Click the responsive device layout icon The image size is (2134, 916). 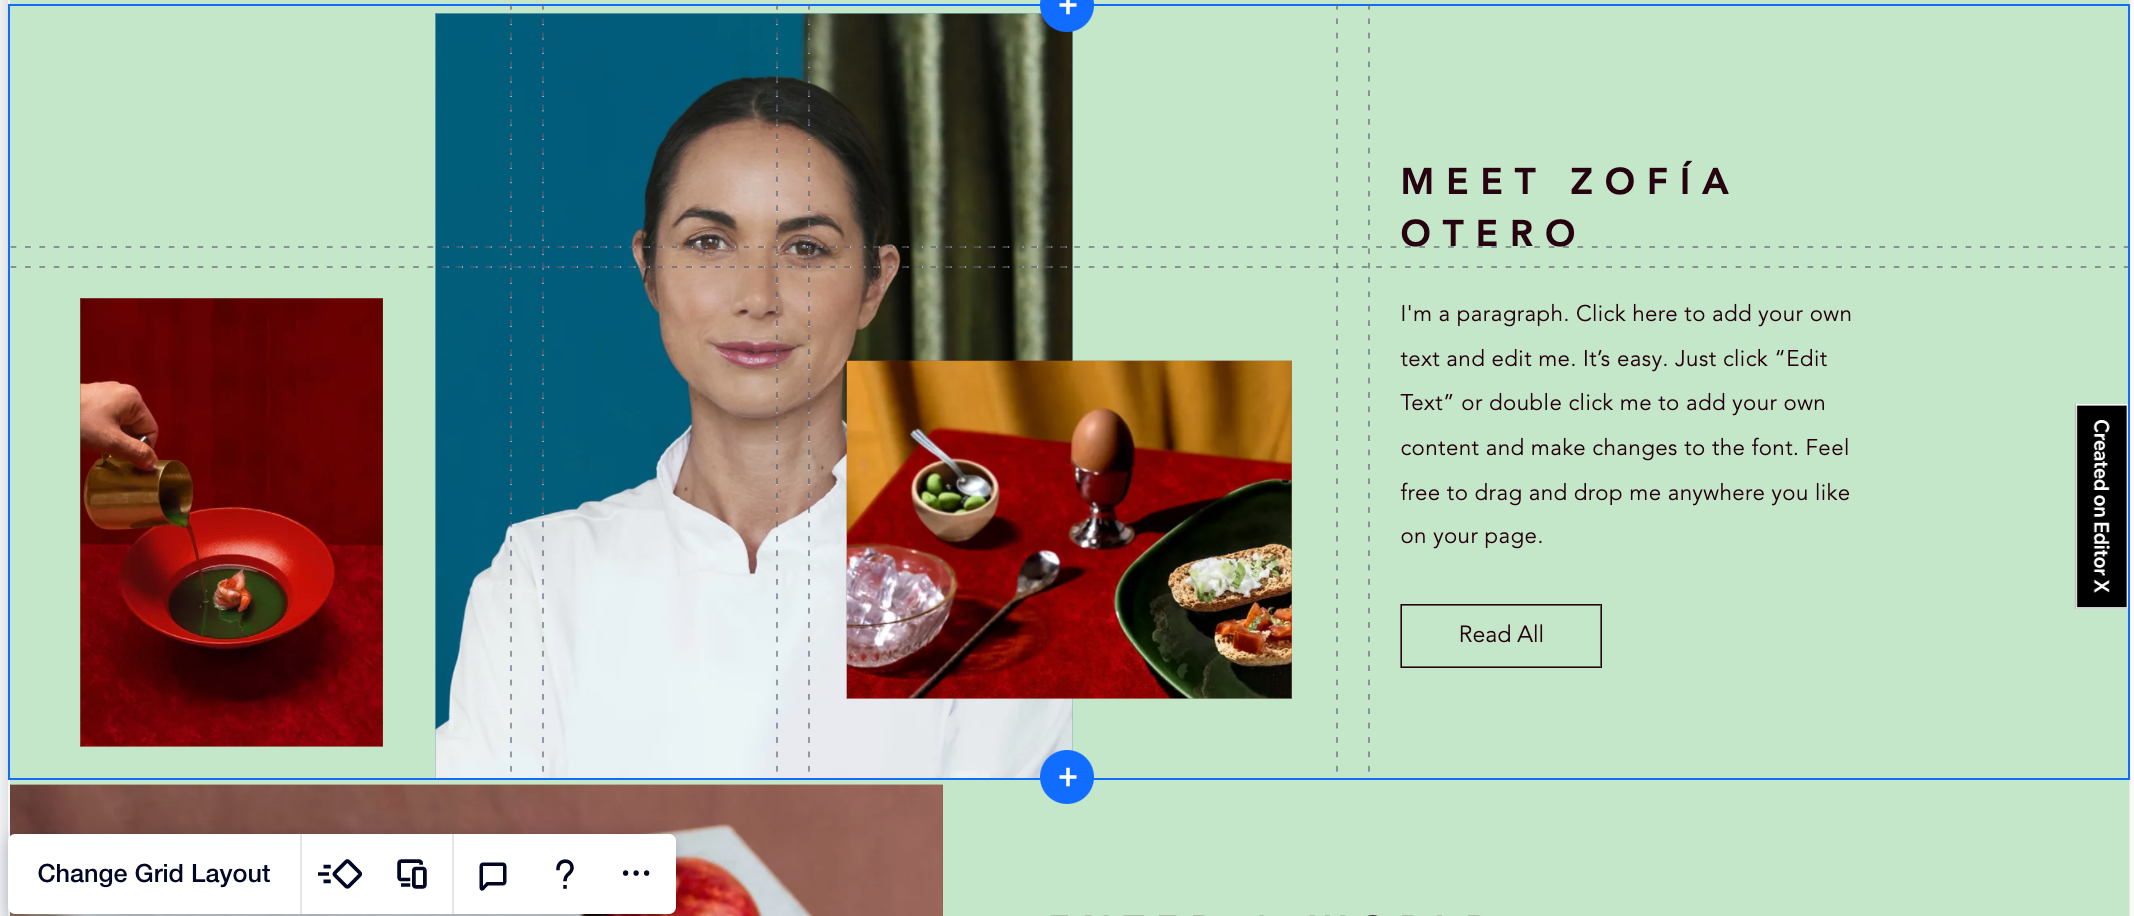[x=412, y=874]
